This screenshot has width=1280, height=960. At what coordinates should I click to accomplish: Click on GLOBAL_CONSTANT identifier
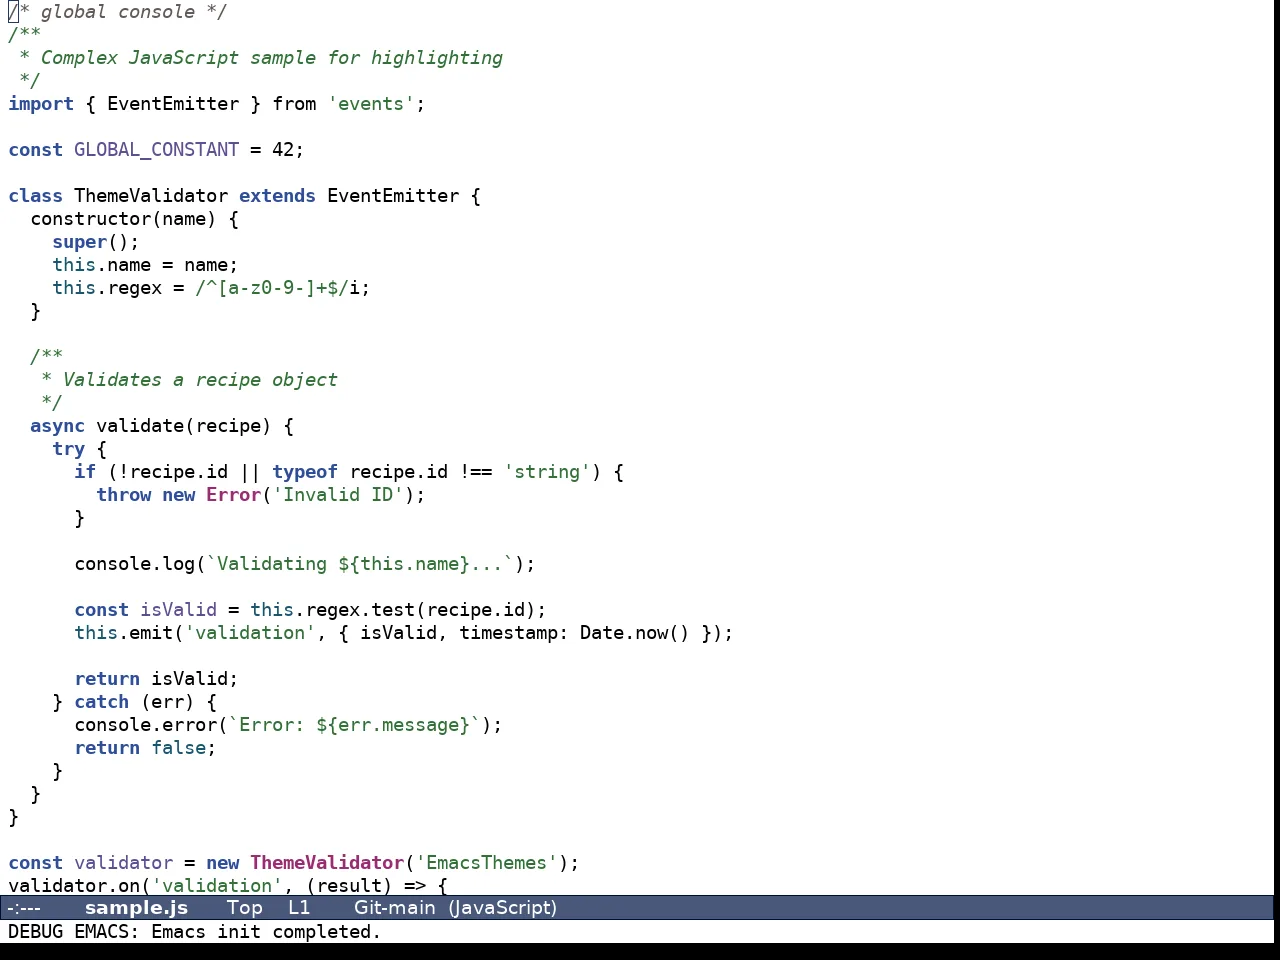coord(156,150)
